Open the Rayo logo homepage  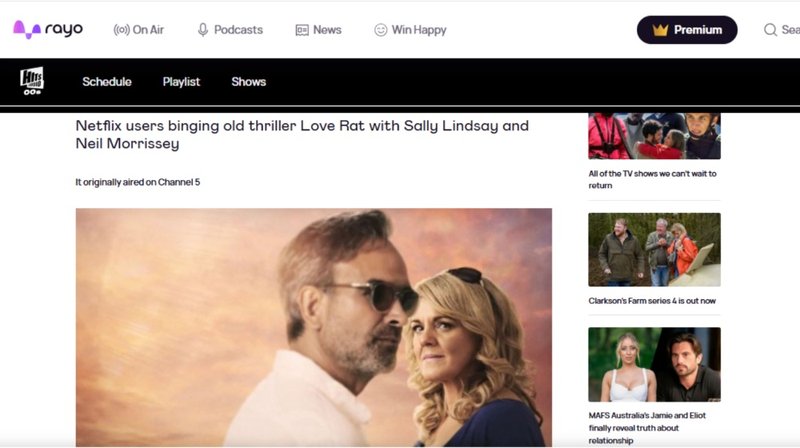point(47,30)
